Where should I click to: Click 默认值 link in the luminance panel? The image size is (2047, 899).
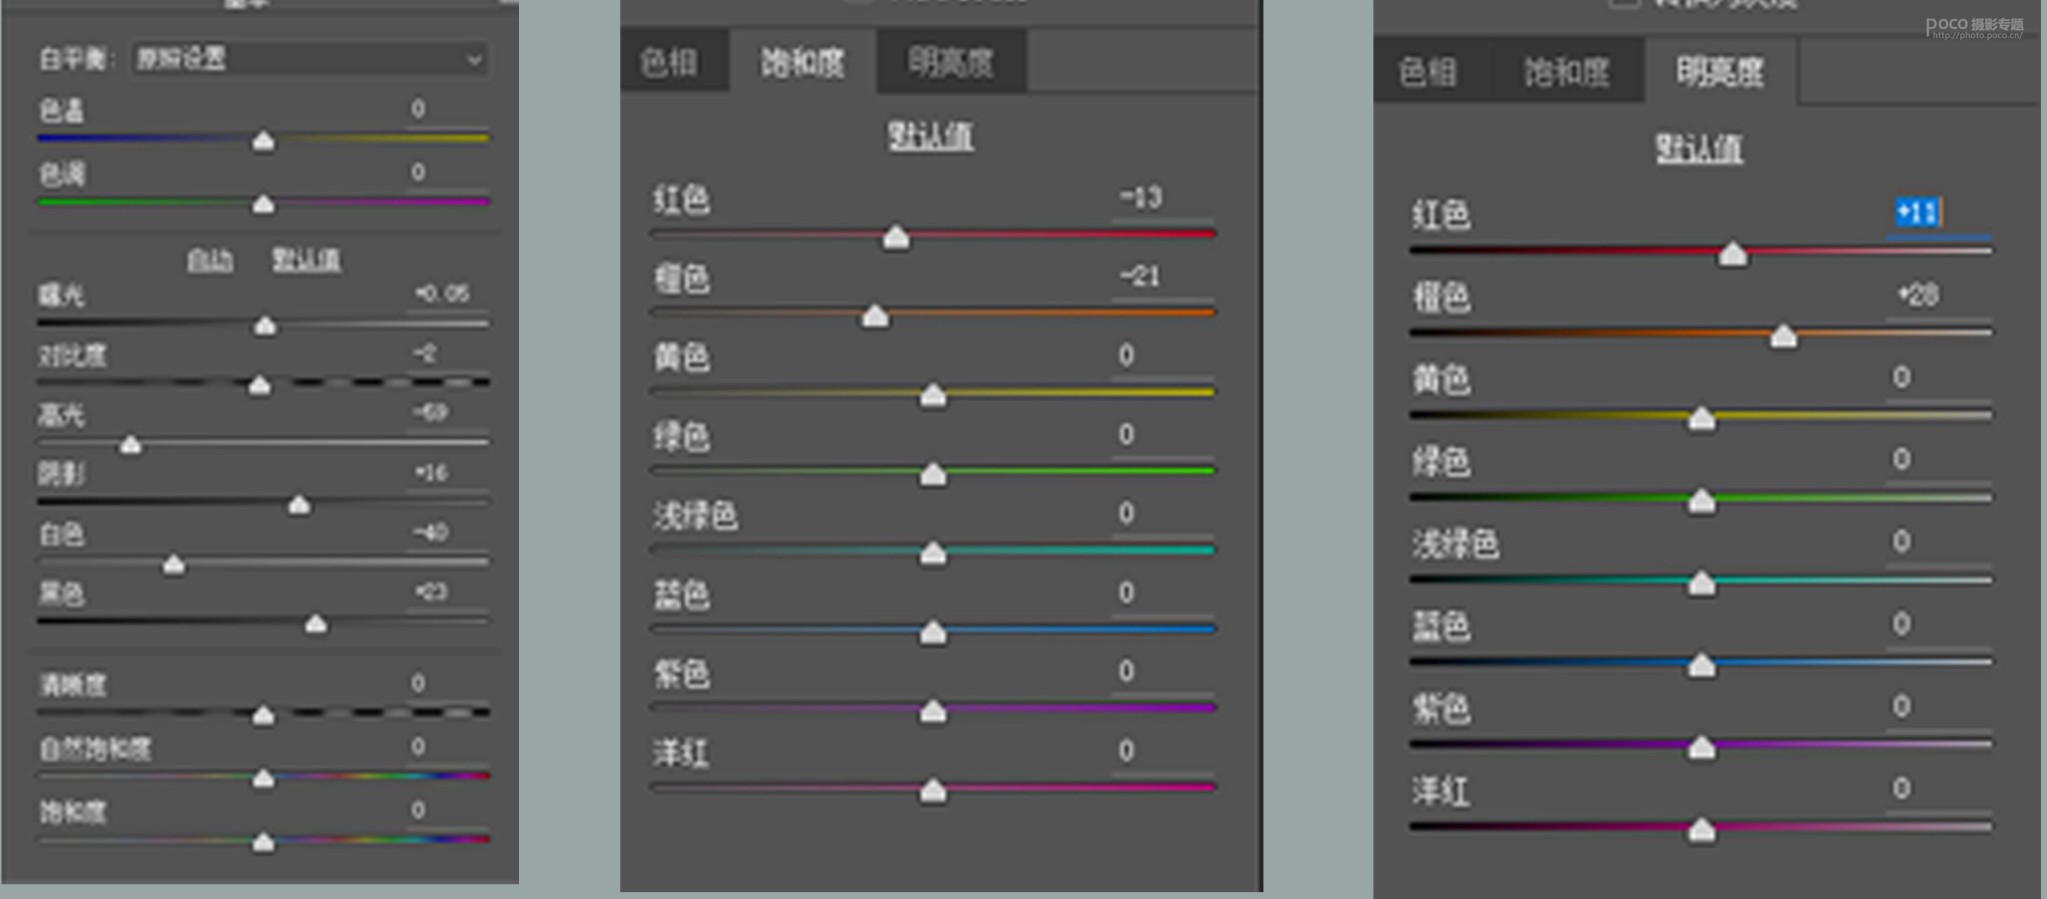tap(1699, 150)
